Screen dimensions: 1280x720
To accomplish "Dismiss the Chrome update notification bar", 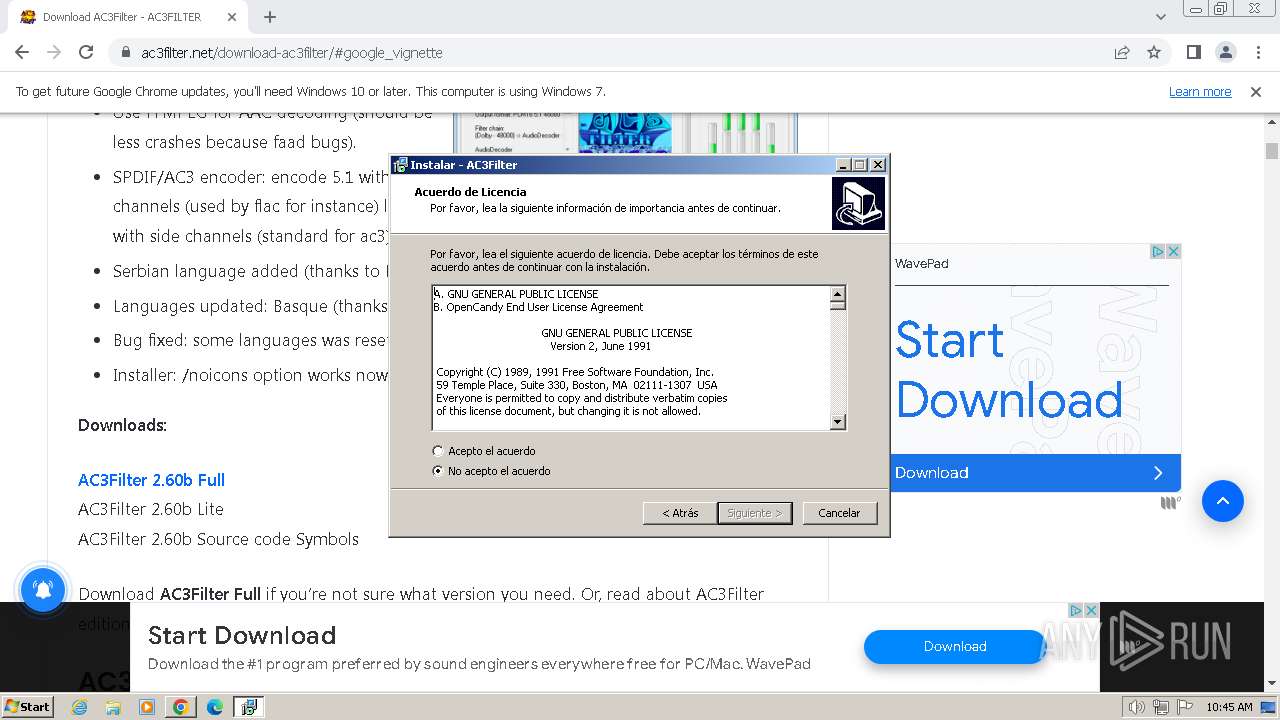I will coord(1256,91).
